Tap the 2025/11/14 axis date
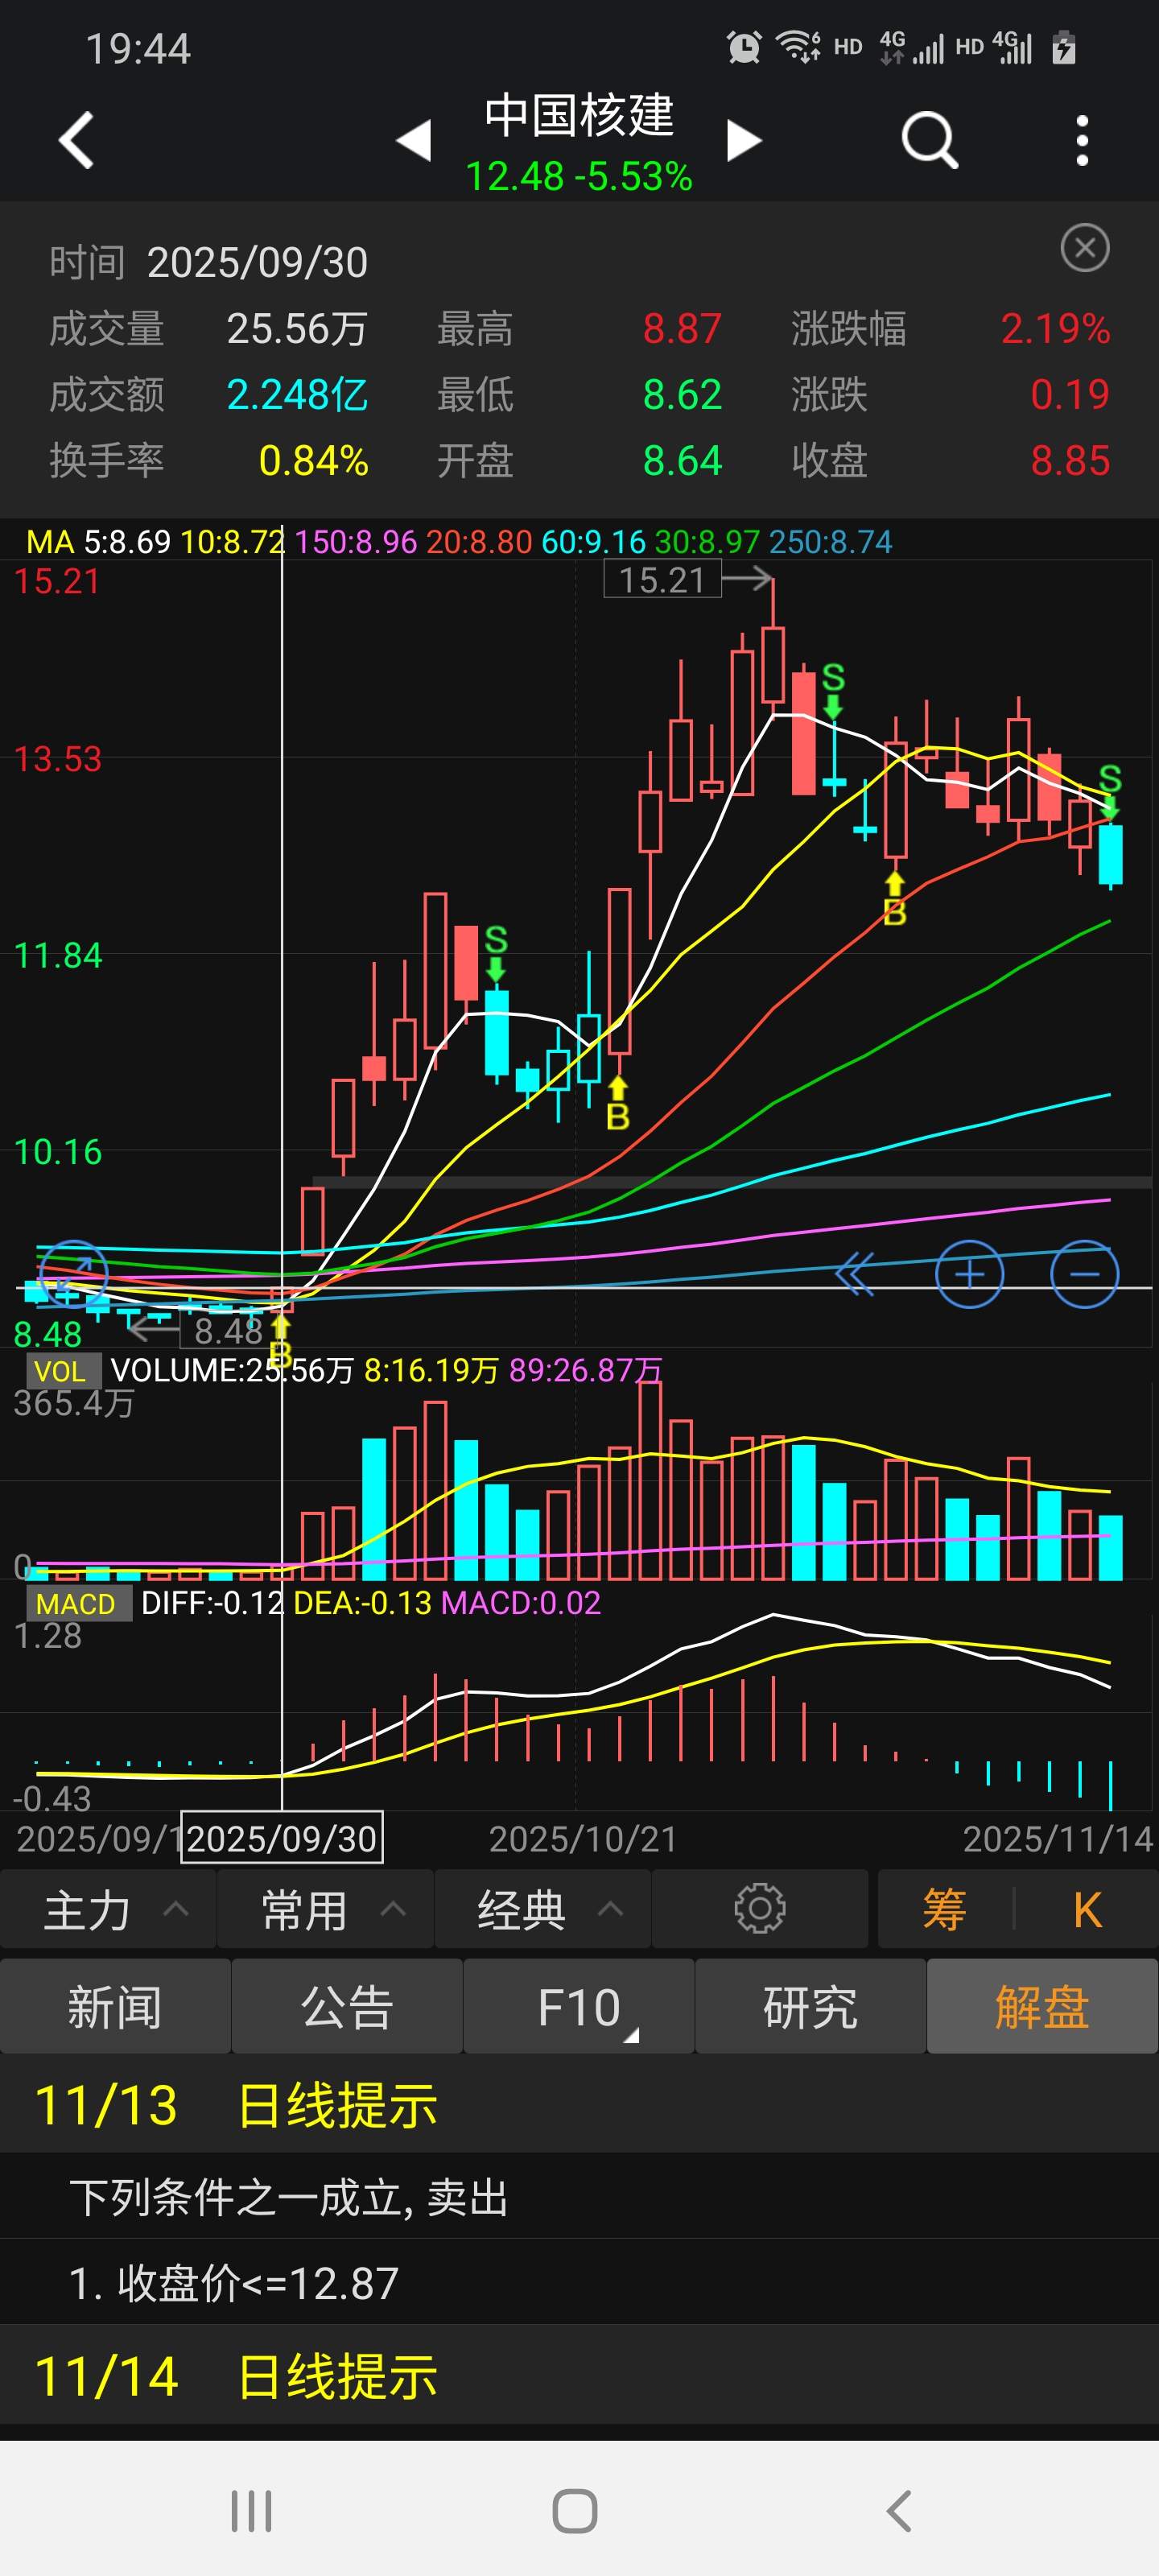The image size is (1159, 2576). pyautogui.click(x=1058, y=1839)
